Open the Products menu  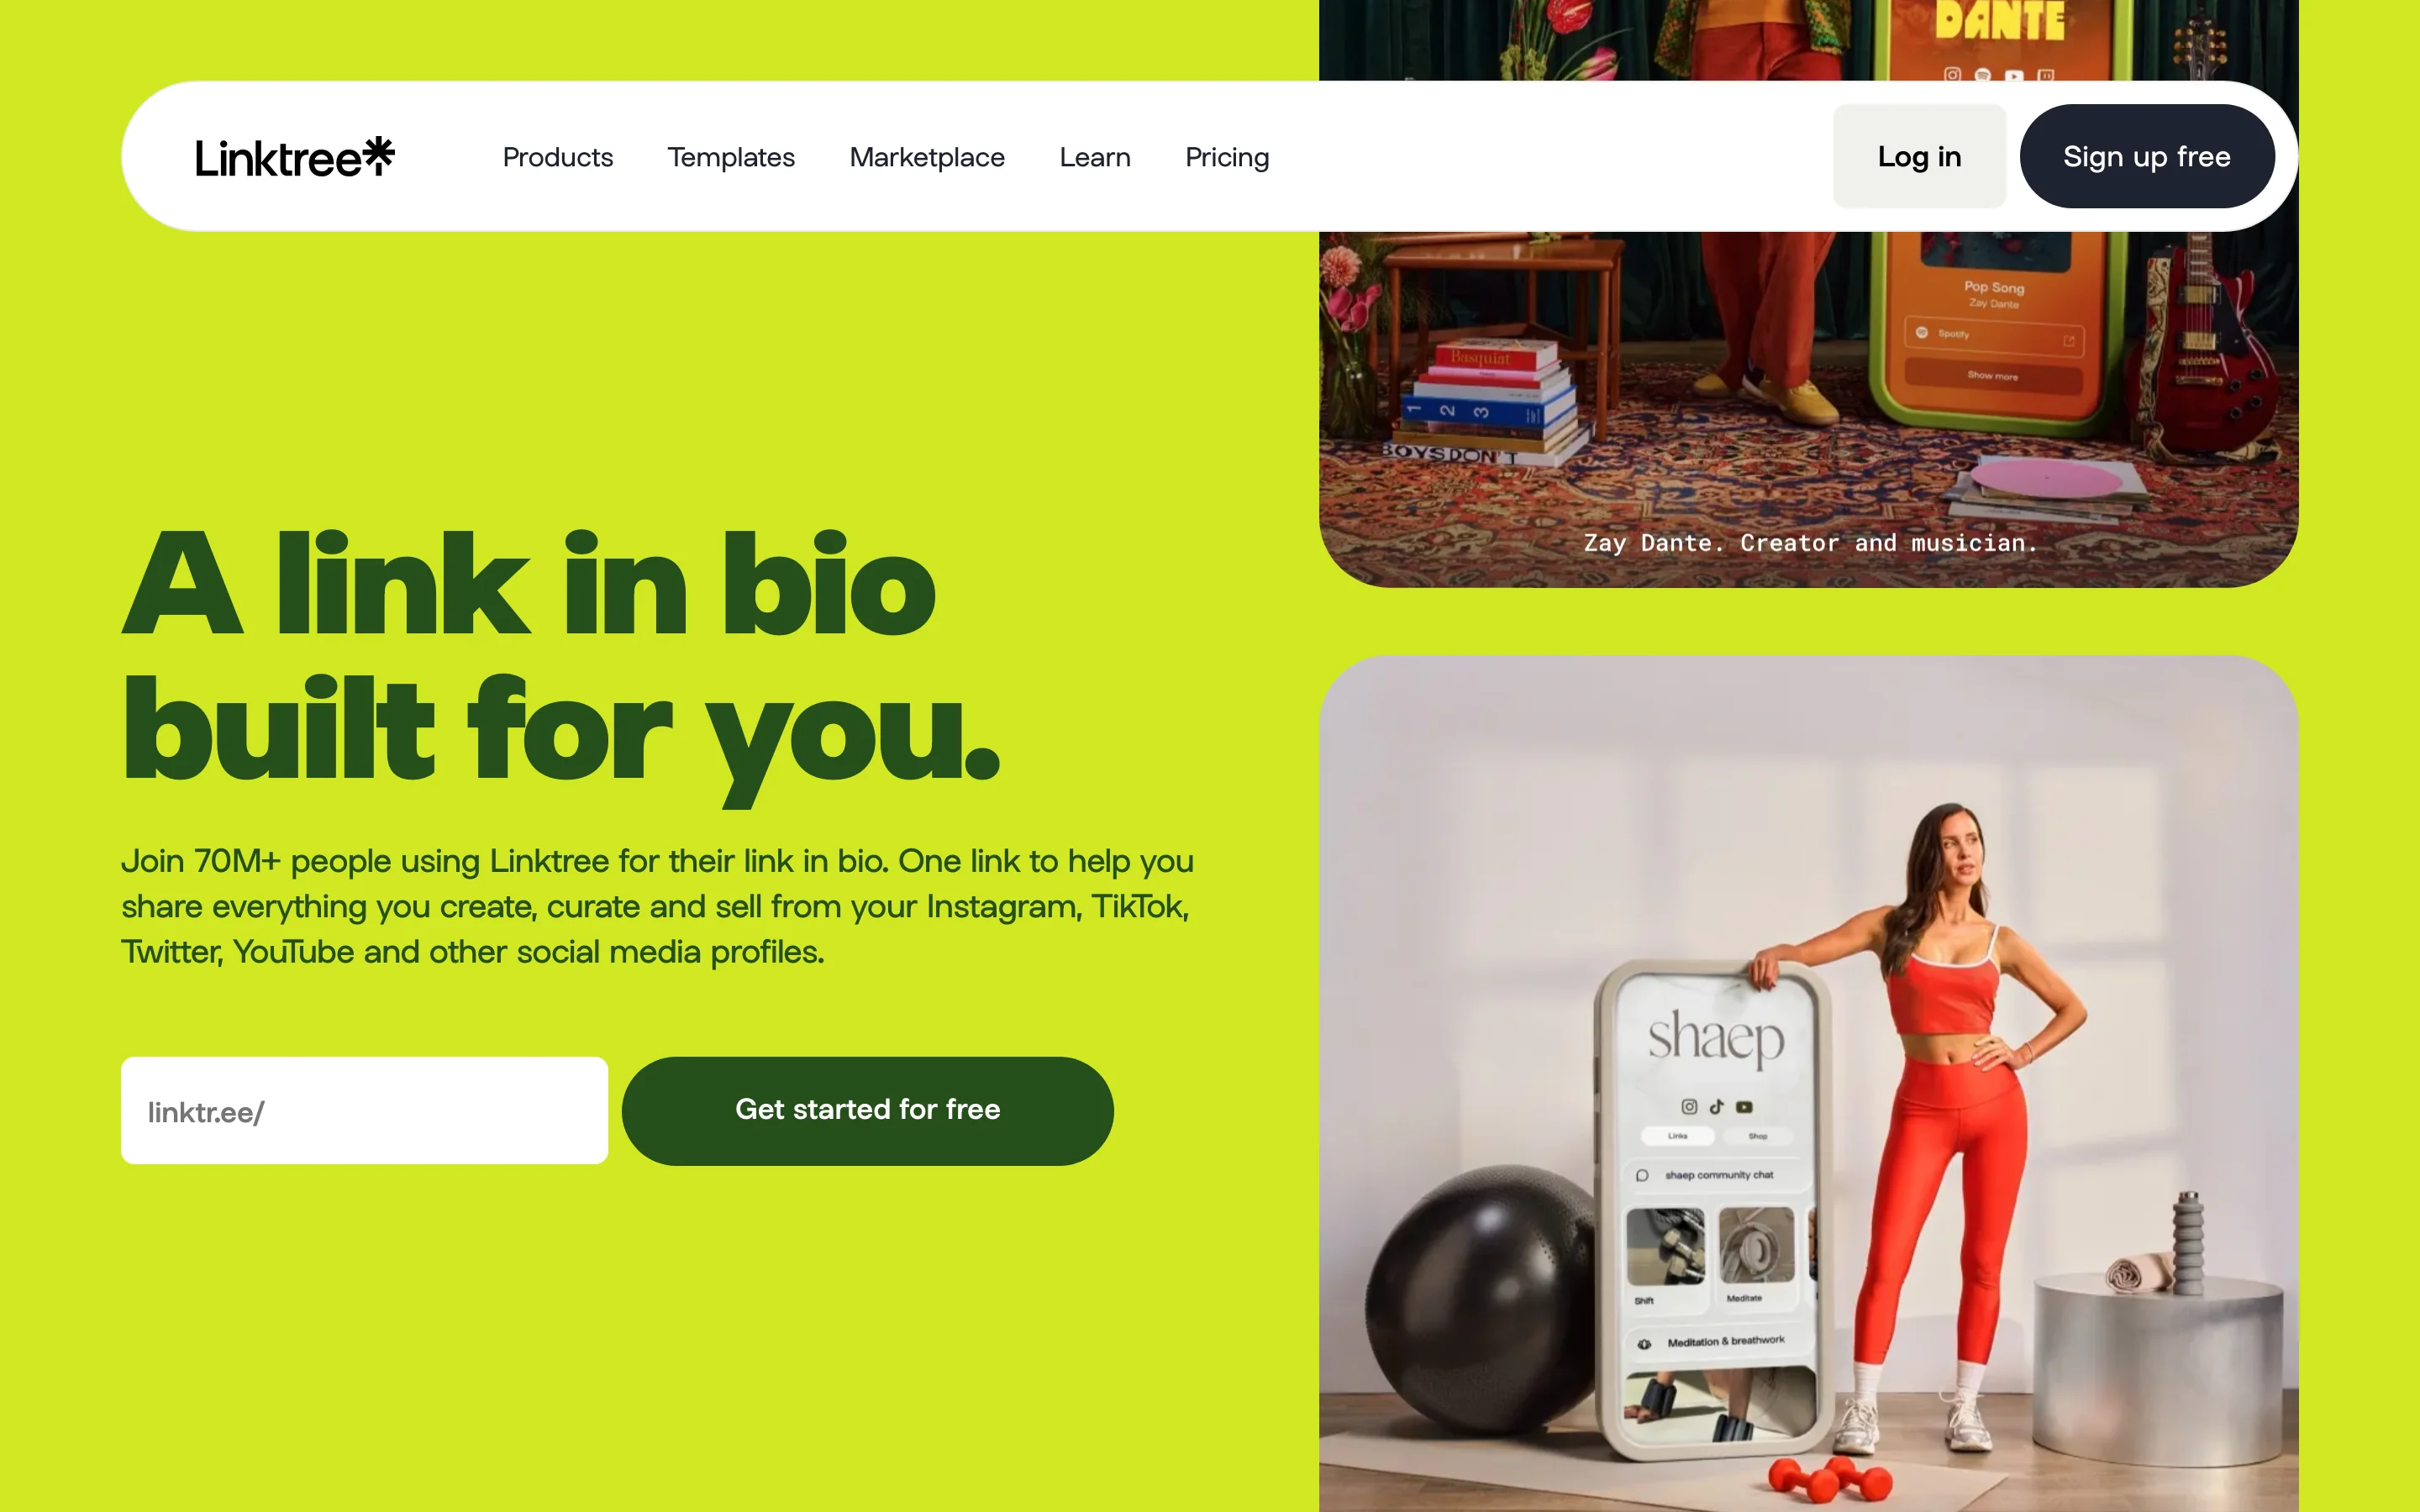pos(557,157)
